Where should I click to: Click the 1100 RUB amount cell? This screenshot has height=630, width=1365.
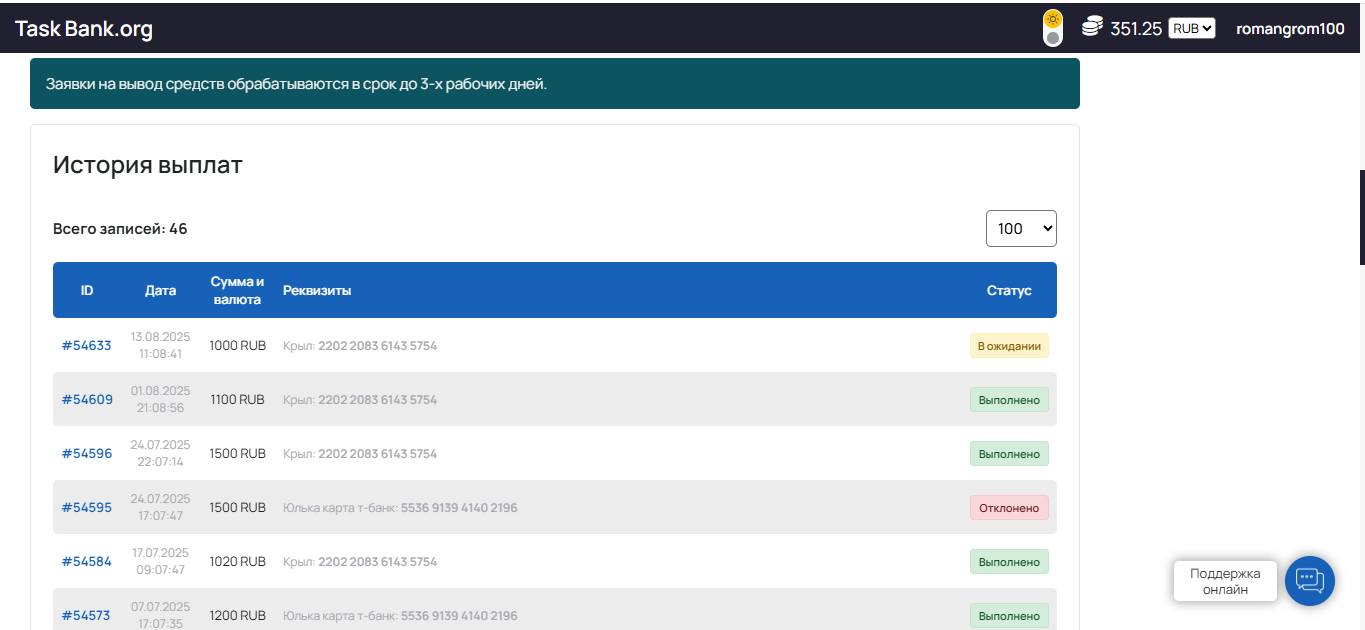(238, 400)
